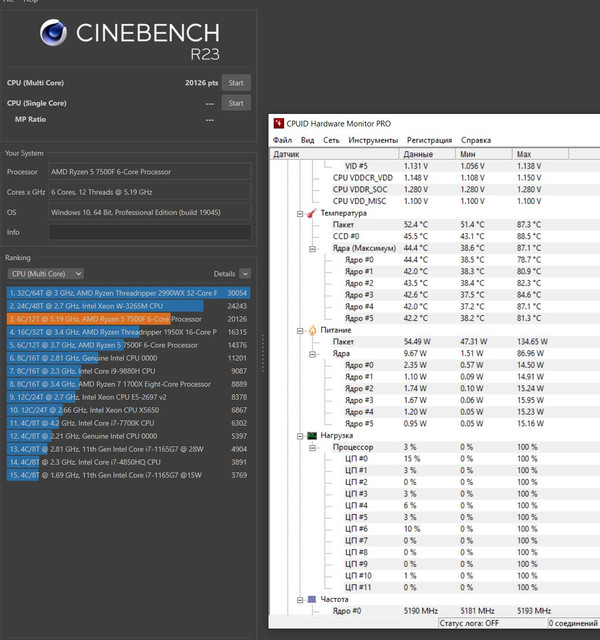Select the Ядро #3 power row at 1.67 W
This screenshot has width=600, height=640.
coord(435,400)
